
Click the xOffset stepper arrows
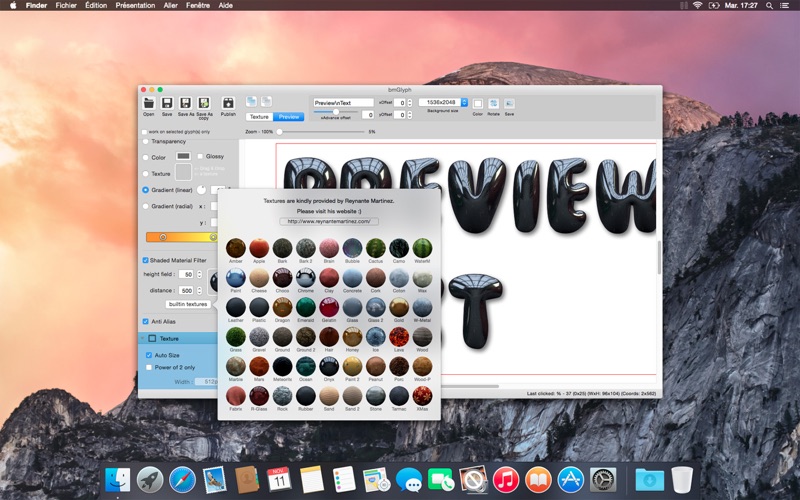410,103
